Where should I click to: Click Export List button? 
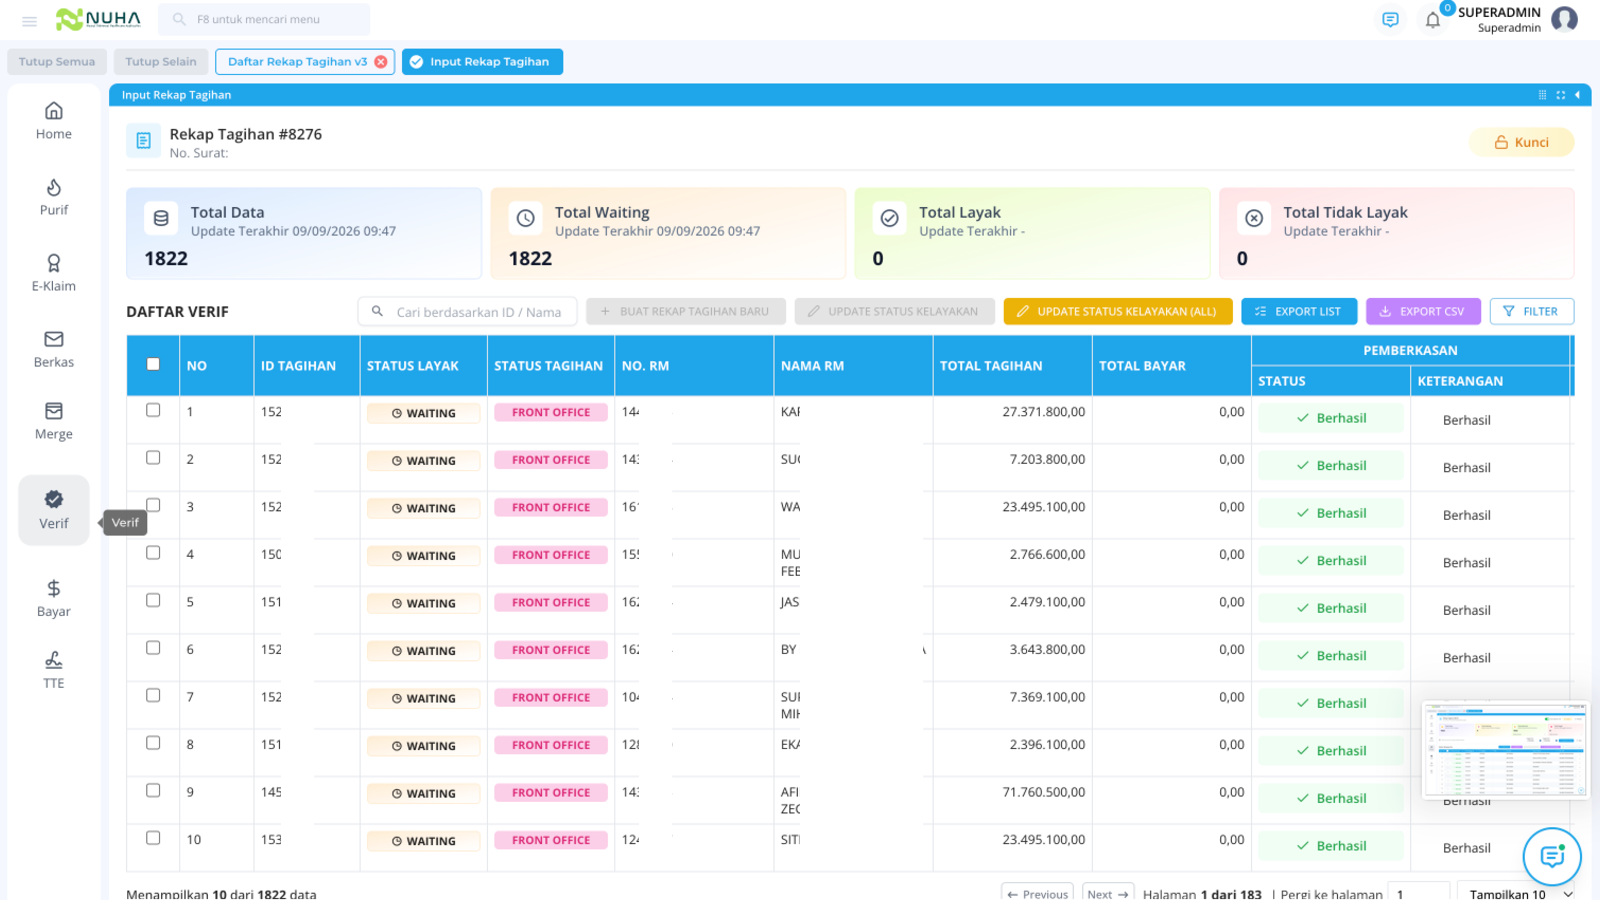[1299, 311]
